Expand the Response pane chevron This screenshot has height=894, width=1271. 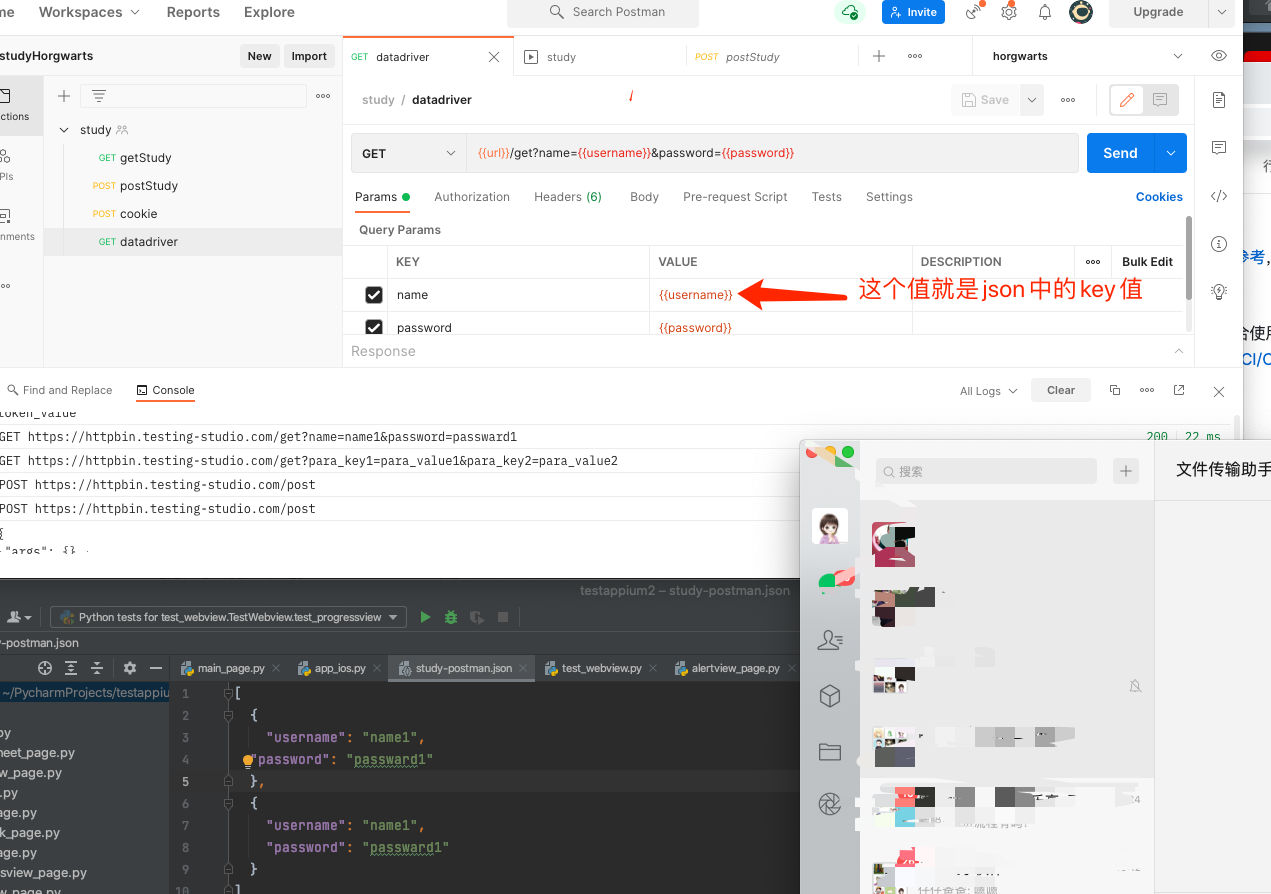click(x=1178, y=351)
